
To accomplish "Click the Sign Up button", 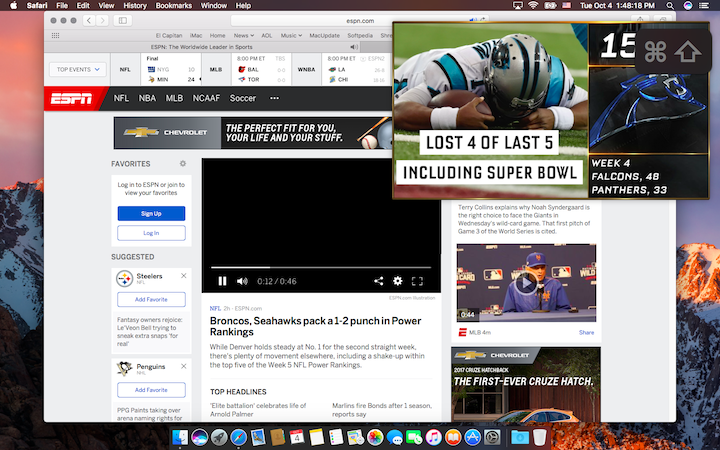I will 151,214.
